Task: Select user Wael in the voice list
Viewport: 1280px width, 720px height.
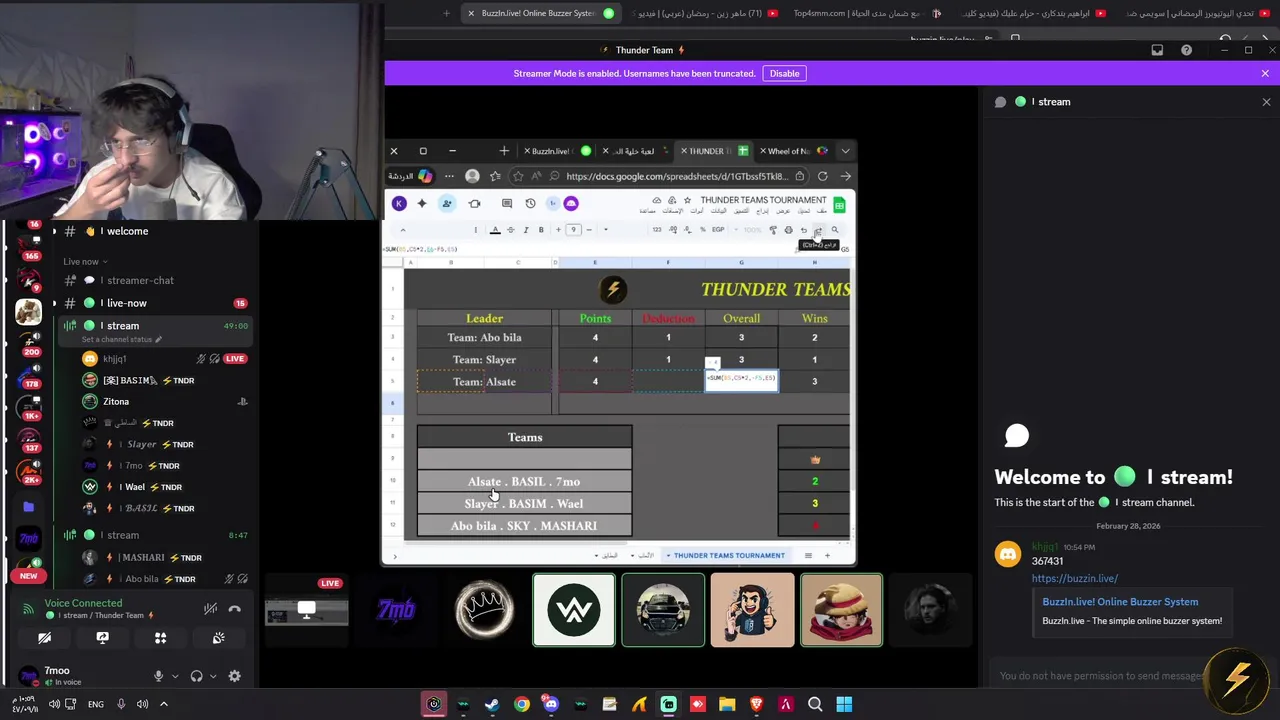Action: [x=134, y=487]
